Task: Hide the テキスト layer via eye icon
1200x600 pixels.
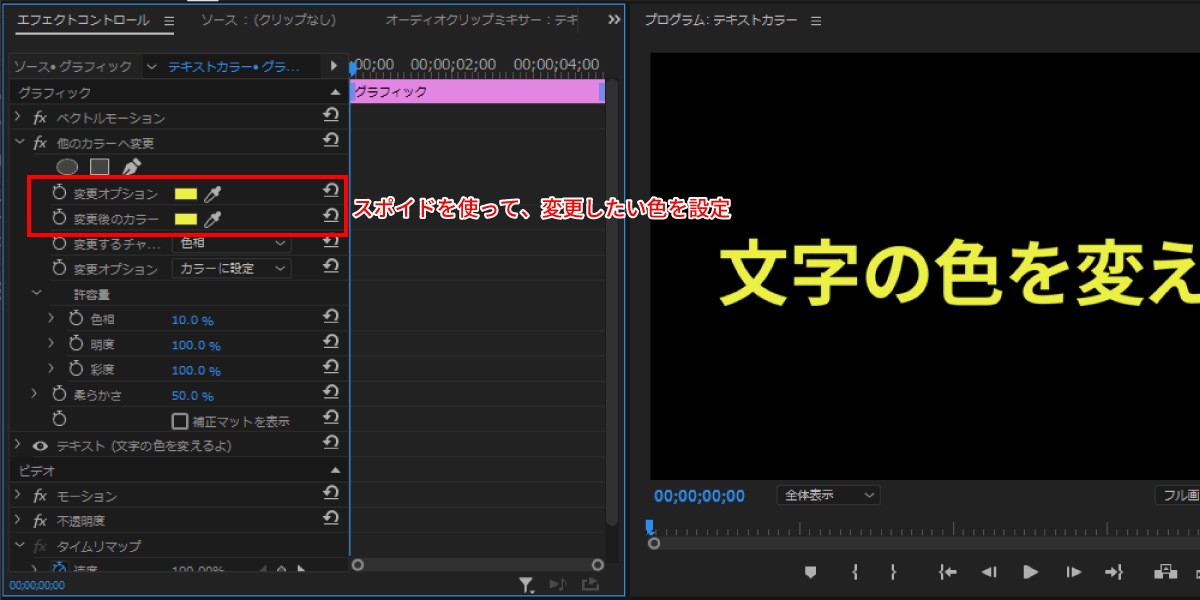Action: tap(41, 446)
